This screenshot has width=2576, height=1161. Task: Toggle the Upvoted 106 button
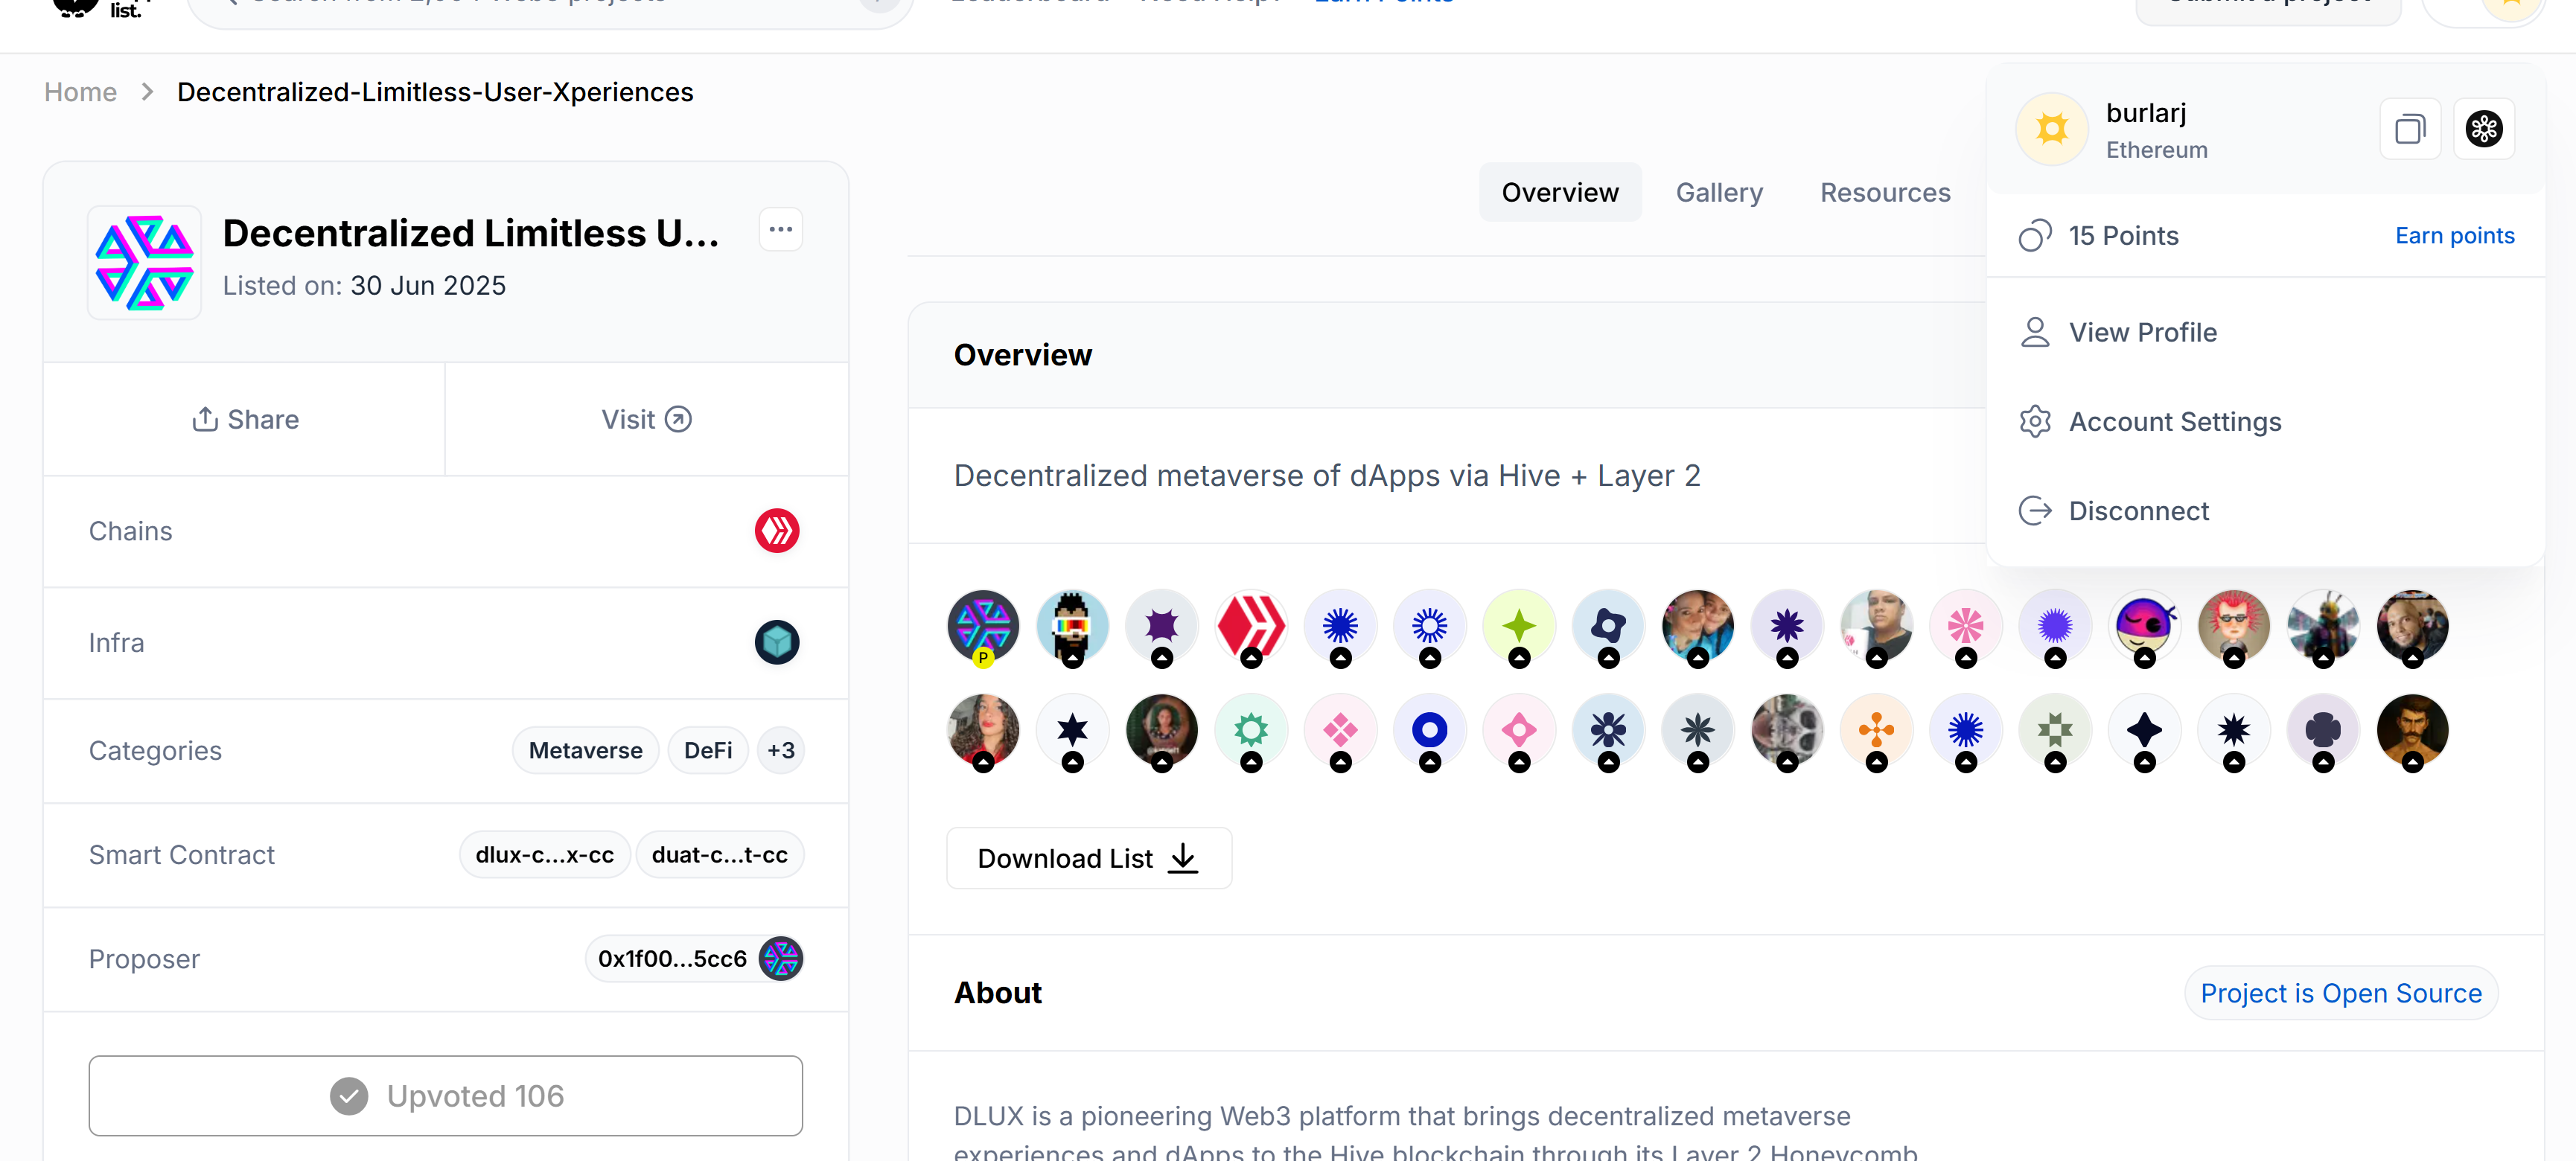pos(445,1096)
